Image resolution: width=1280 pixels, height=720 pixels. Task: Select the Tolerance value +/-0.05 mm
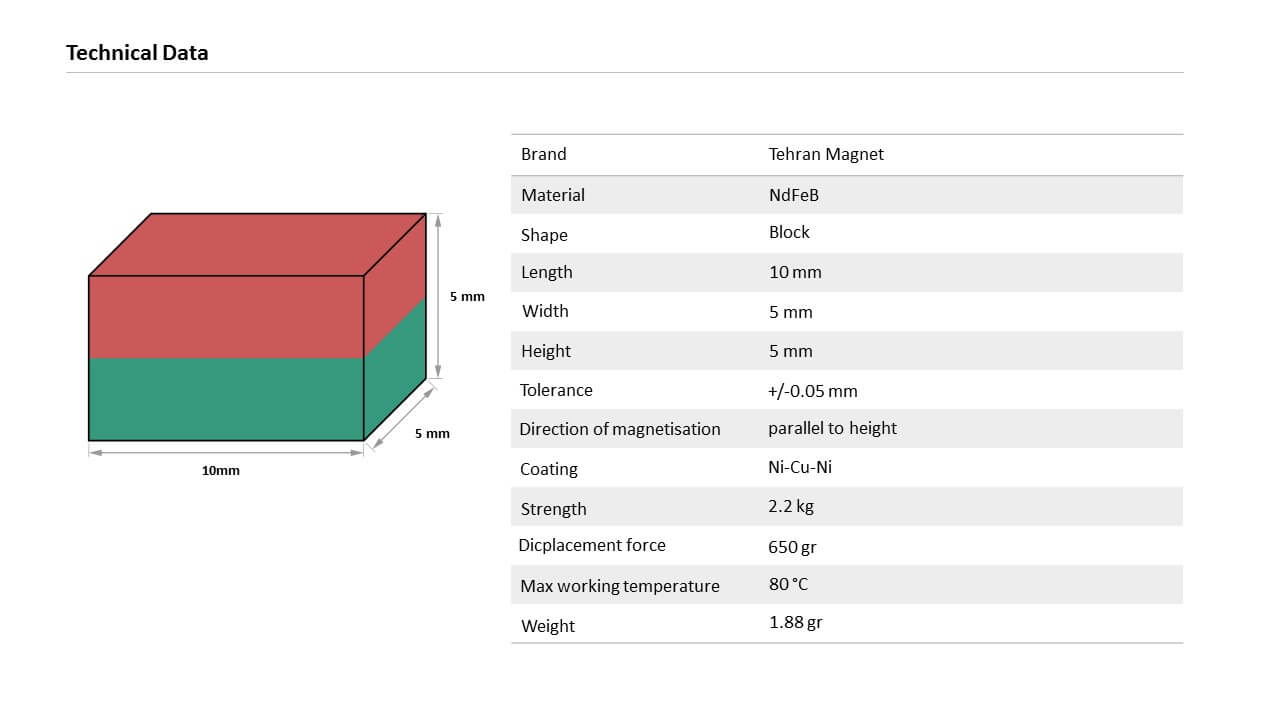coord(813,391)
